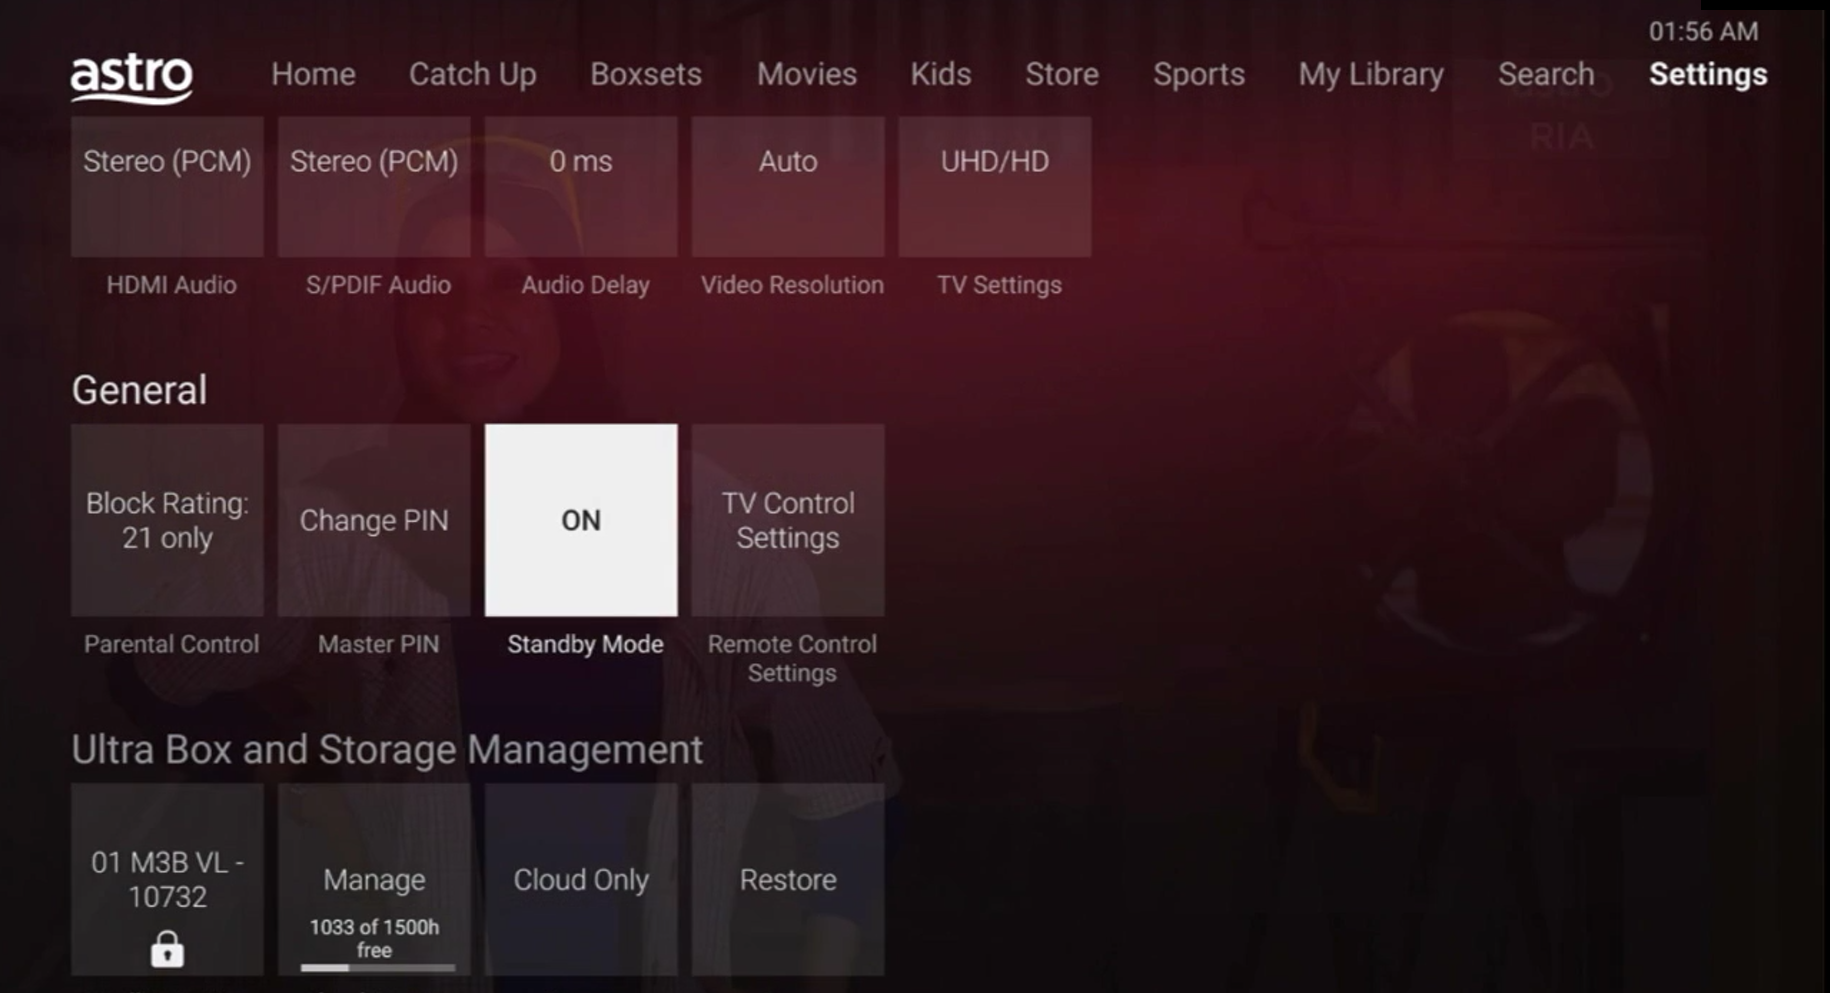
Task: Click the General section heading
Action: [x=139, y=390]
